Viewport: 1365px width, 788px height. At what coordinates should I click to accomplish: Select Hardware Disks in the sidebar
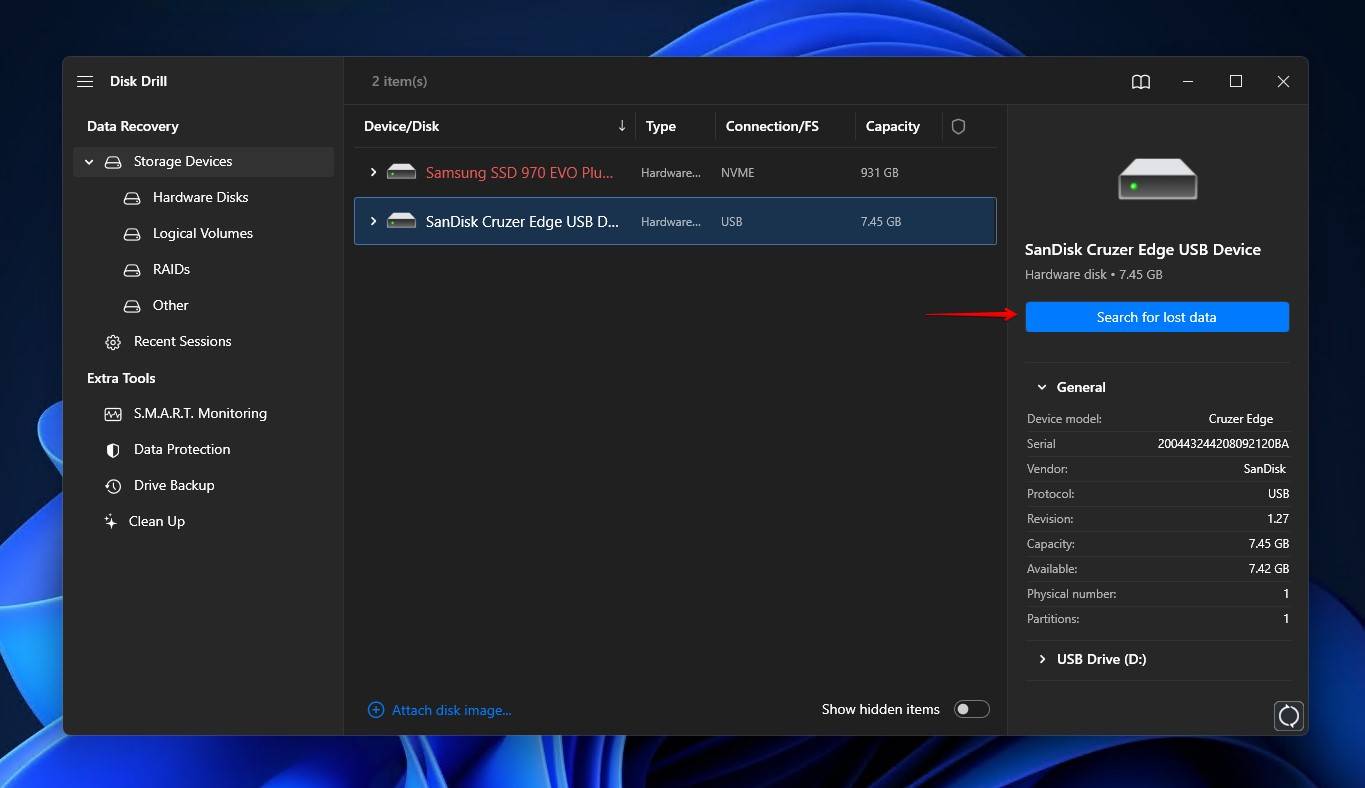(200, 198)
